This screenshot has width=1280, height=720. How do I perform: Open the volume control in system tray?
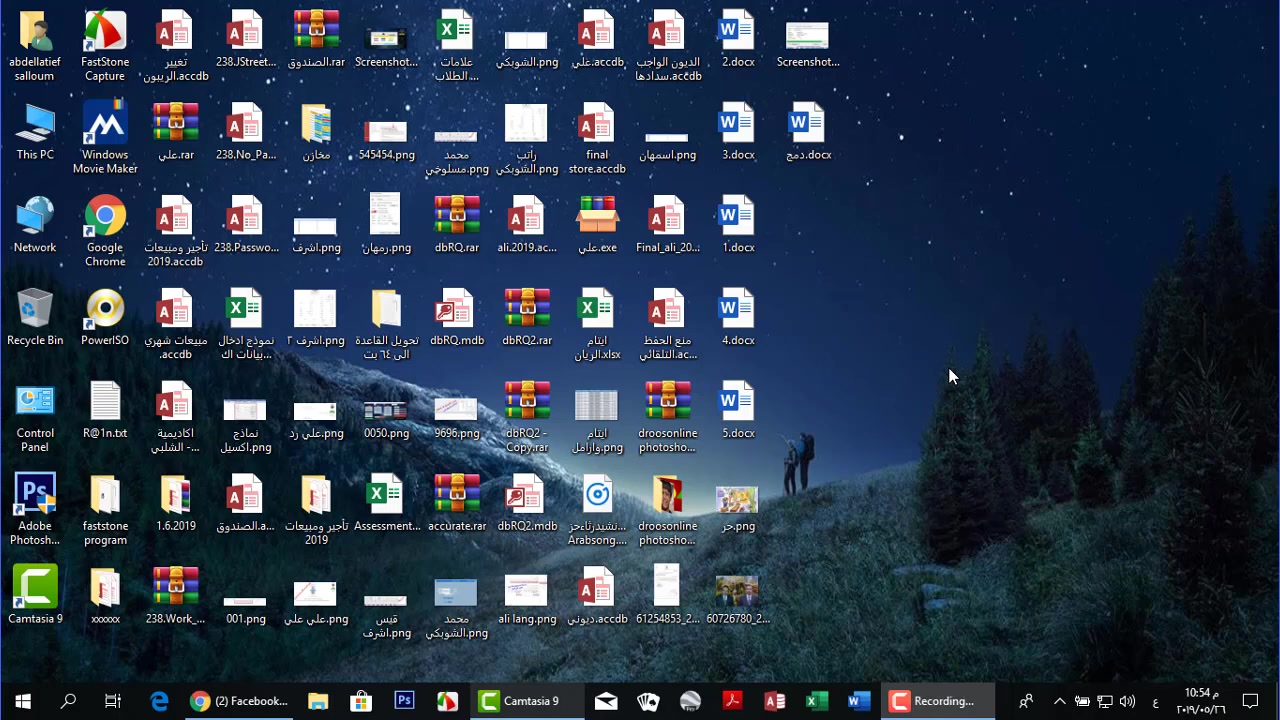1128,701
